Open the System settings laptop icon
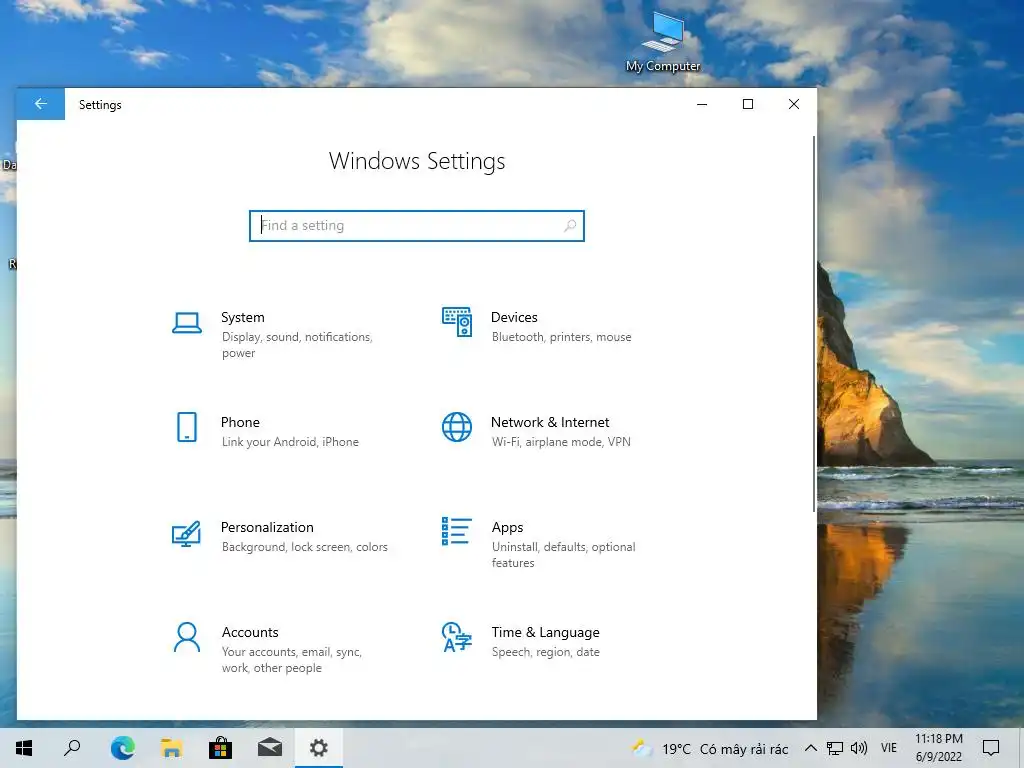 click(187, 323)
